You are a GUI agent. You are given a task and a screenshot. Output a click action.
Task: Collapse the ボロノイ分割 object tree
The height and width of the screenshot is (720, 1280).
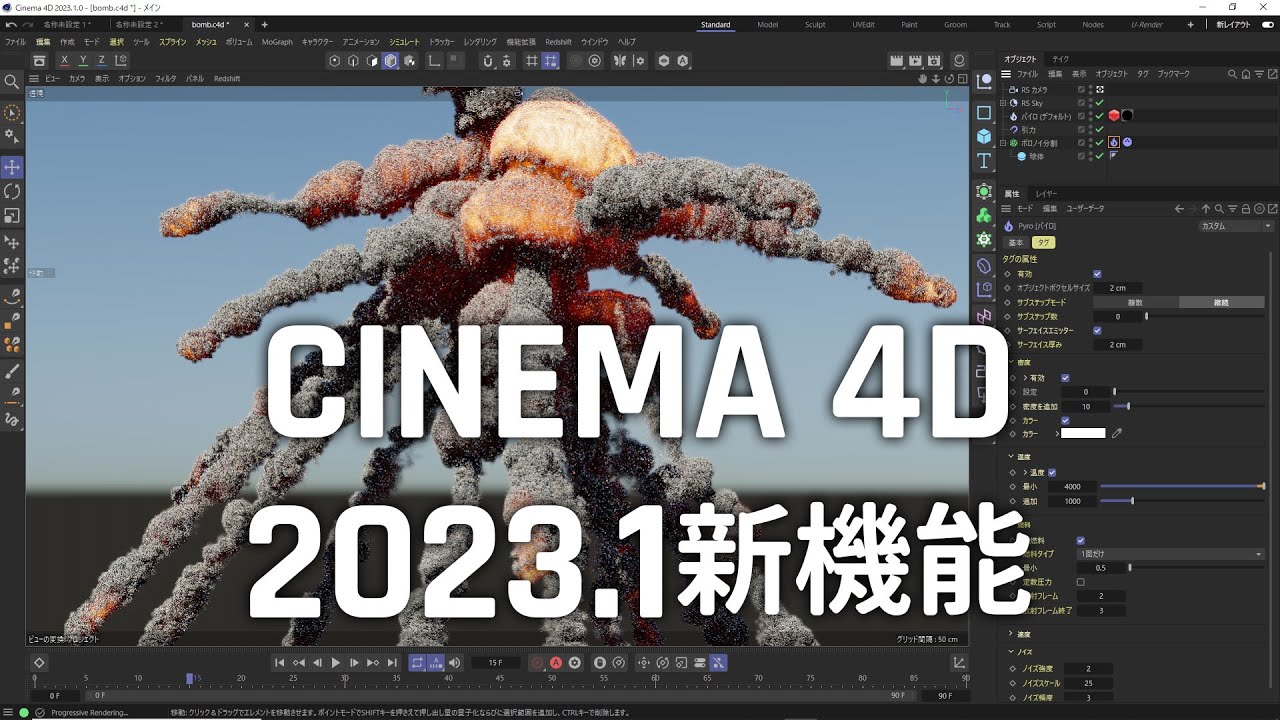[x=1004, y=143]
